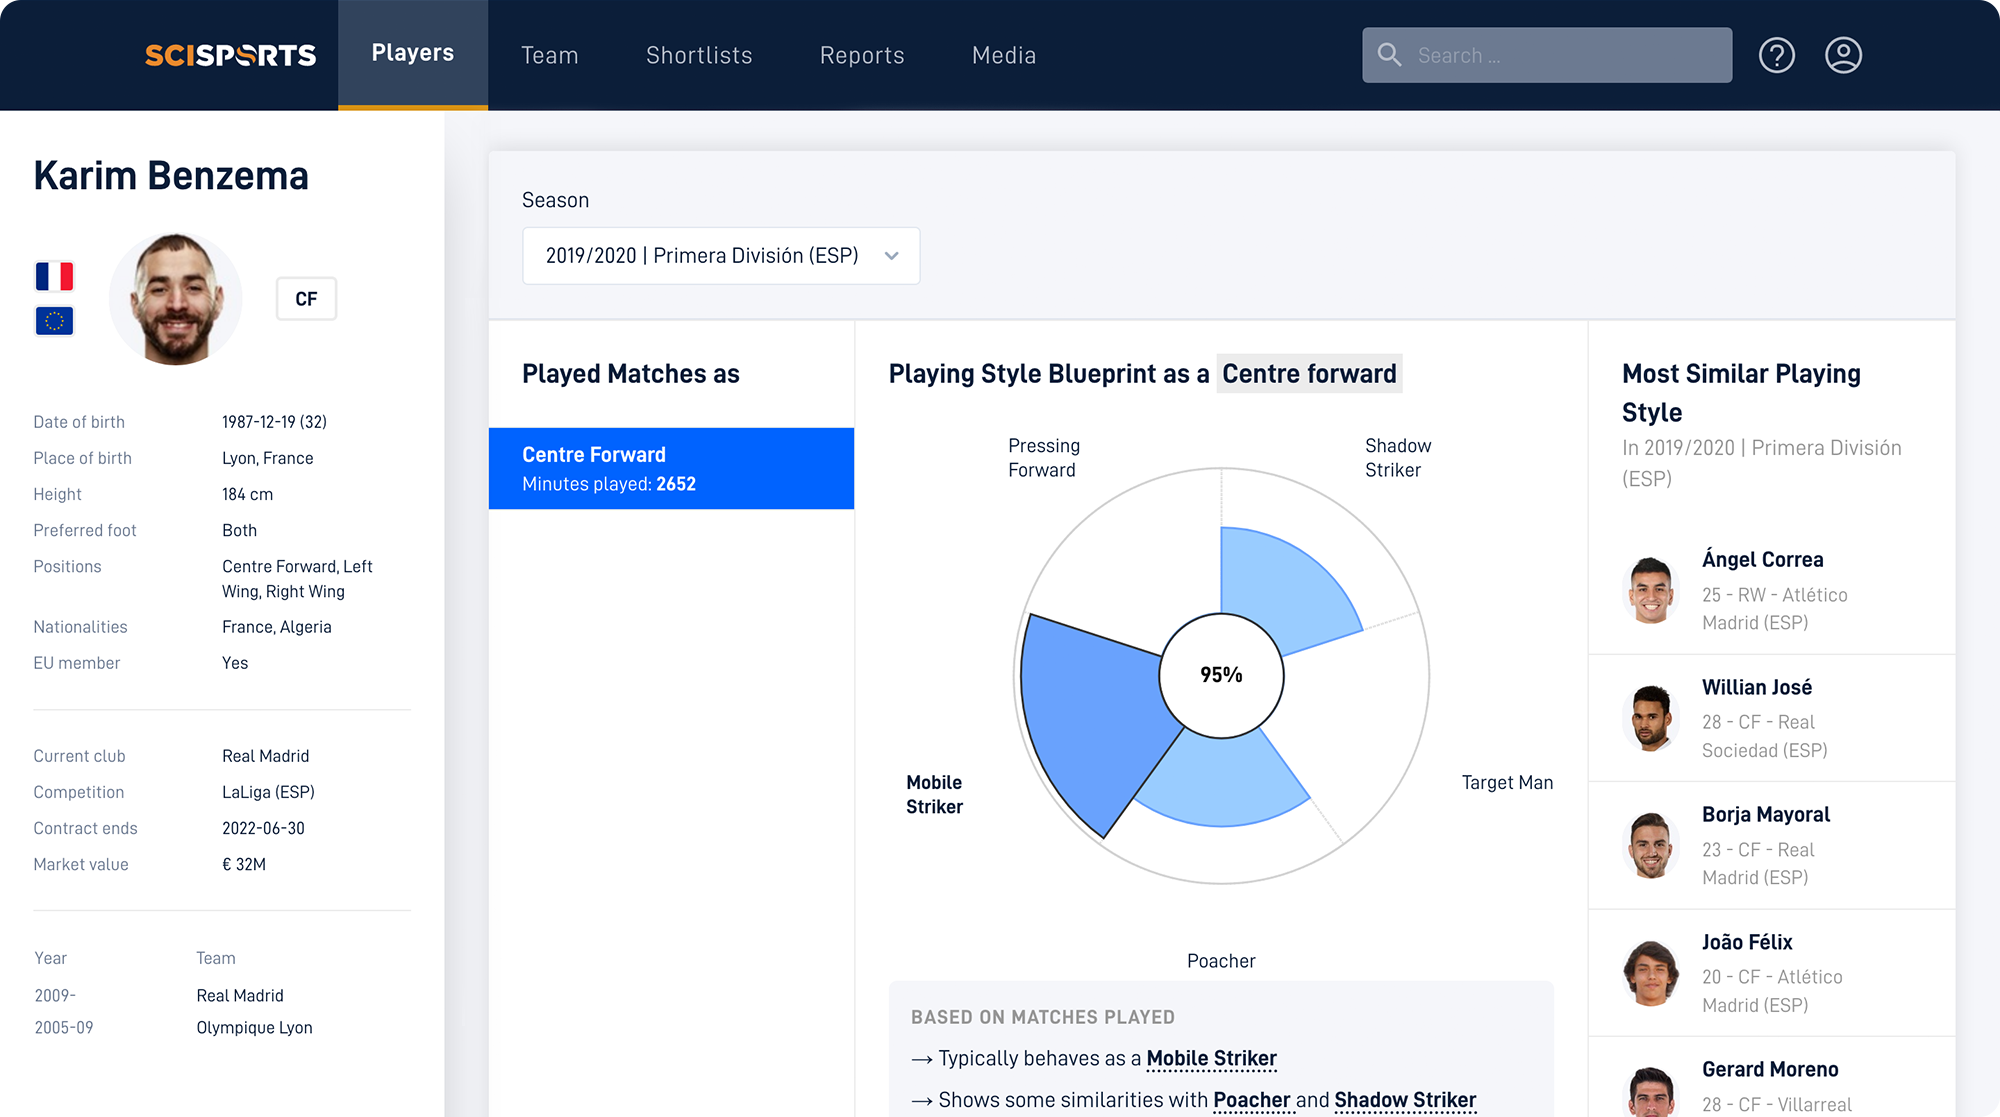Open the Team tab

coord(550,55)
